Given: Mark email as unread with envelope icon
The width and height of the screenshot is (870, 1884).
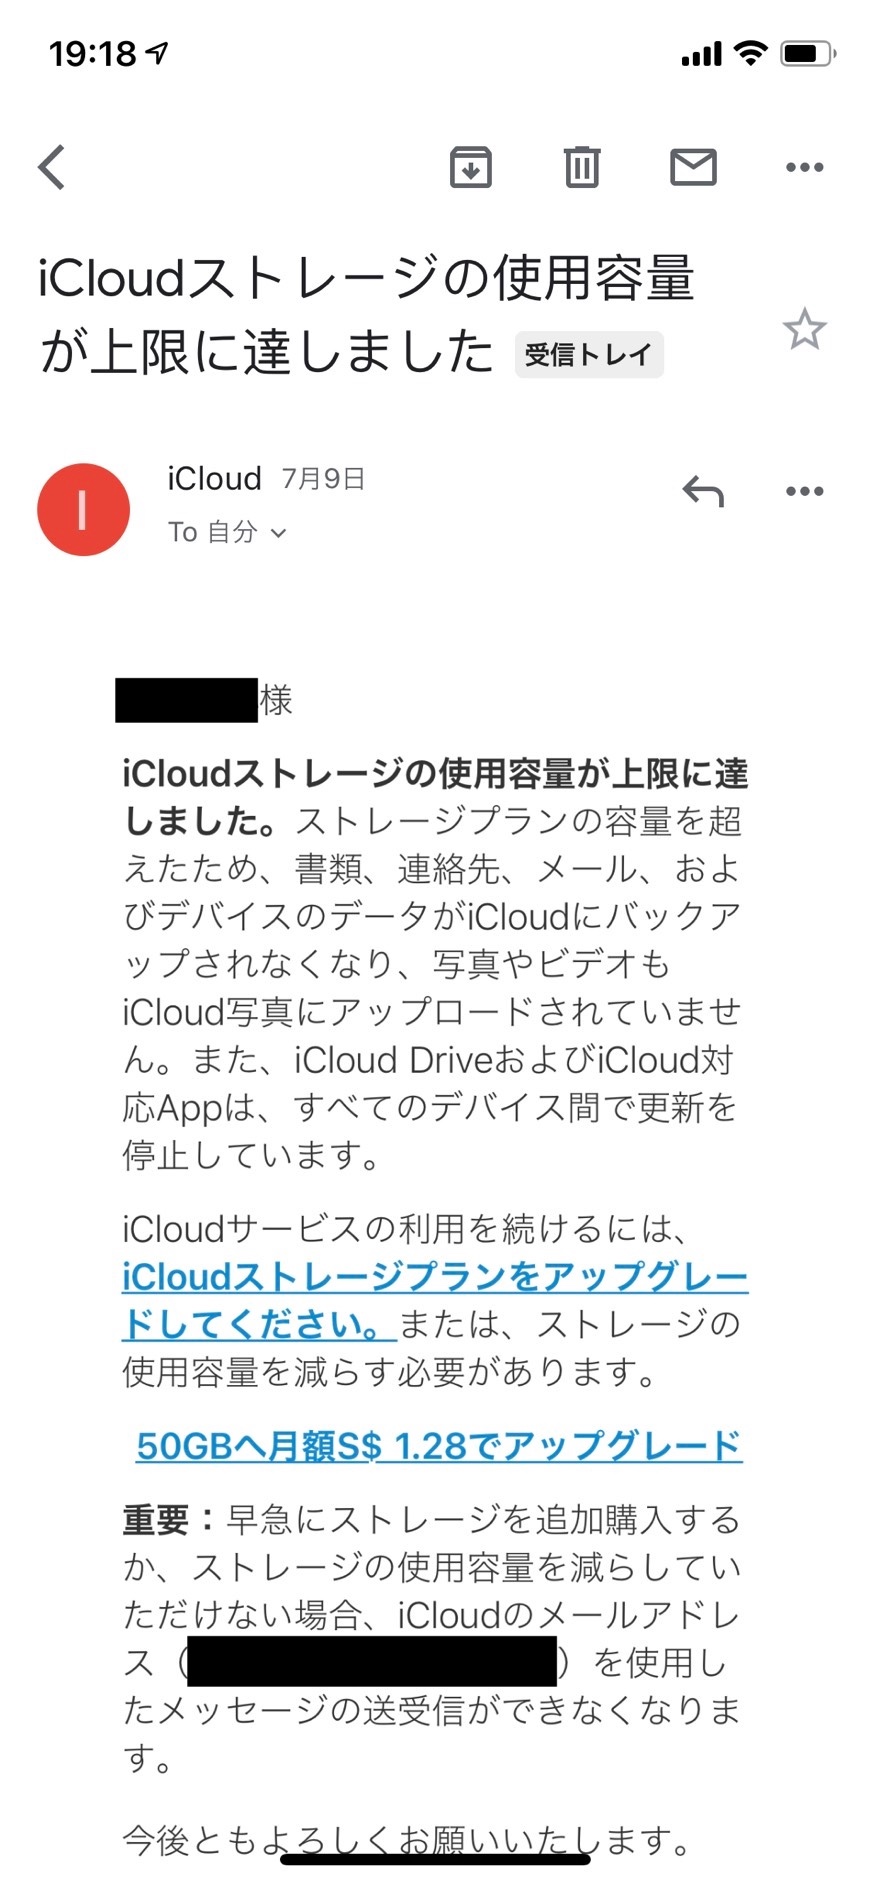Looking at the screenshot, I should tap(693, 167).
